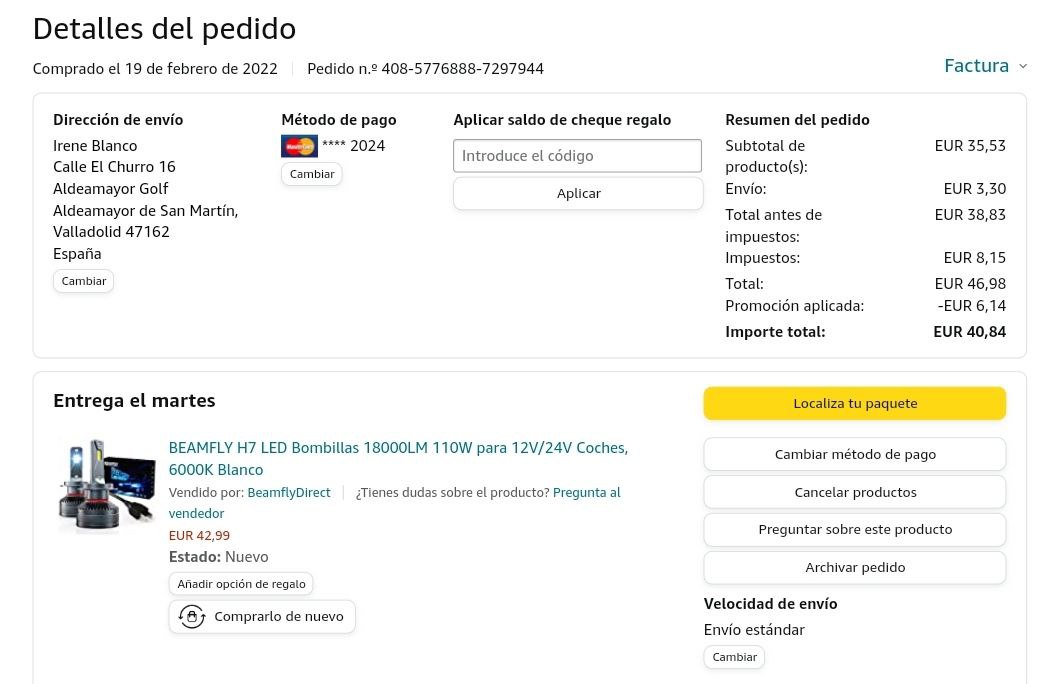1063x684 pixels.
Task: Open the BeamflyDirect seller link
Action: [x=288, y=492]
